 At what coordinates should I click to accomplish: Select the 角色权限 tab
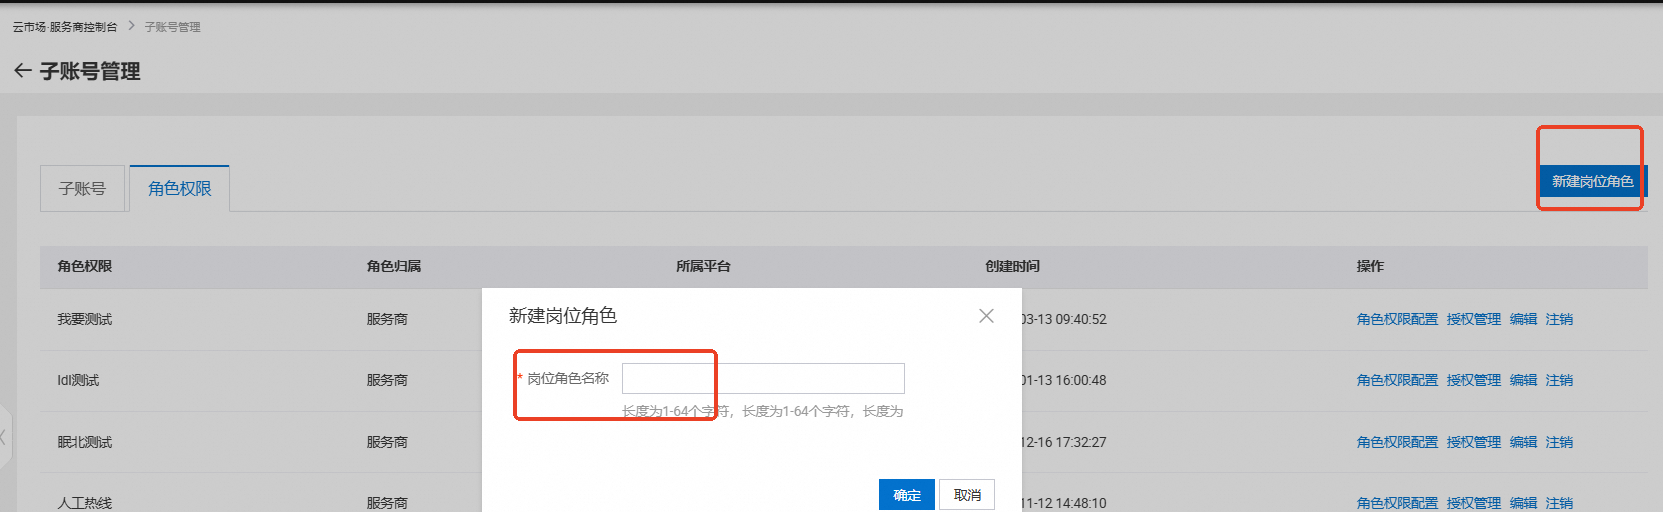click(x=180, y=188)
